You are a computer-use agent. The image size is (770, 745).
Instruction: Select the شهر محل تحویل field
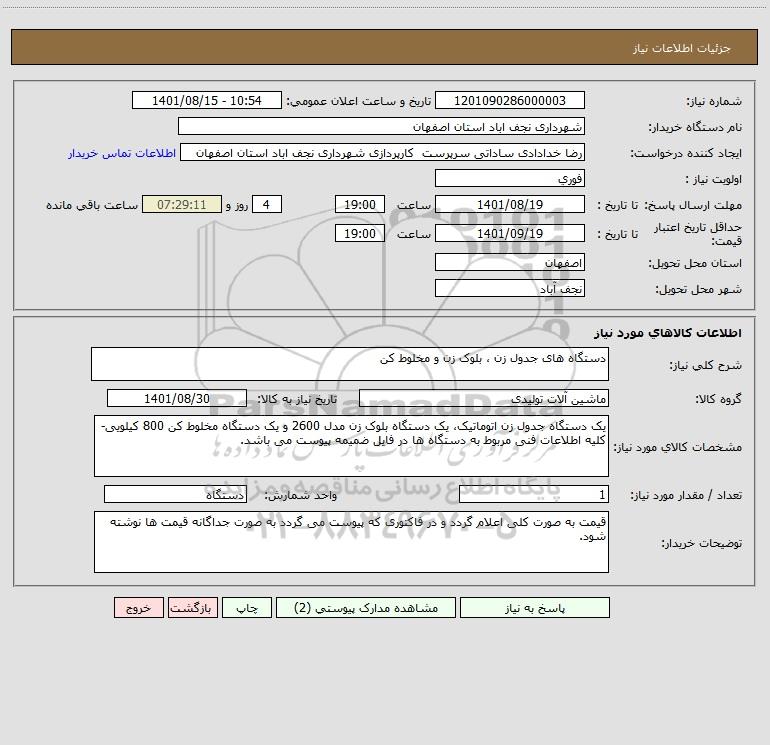[x=509, y=288]
